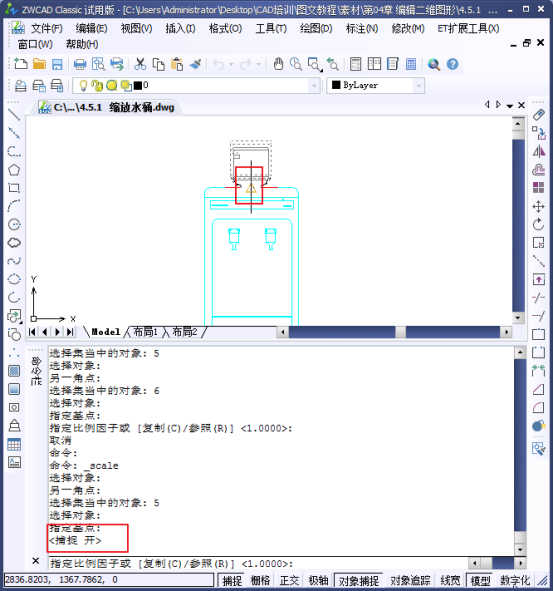Toggle 对象追踪 object tracking
This screenshot has height=591, width=554.
[410, 580]
